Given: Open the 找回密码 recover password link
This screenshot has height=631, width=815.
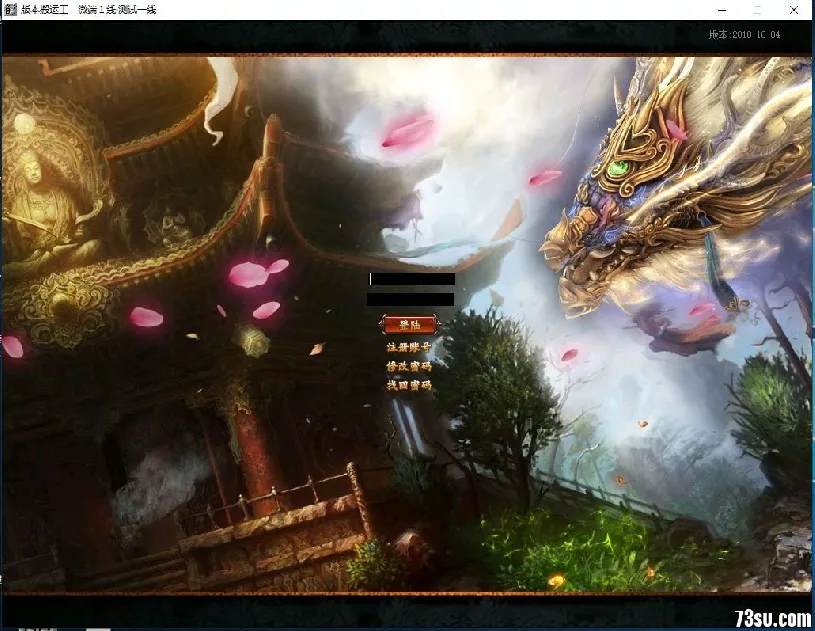Looking at the screenshot, I should click(409, 385).
